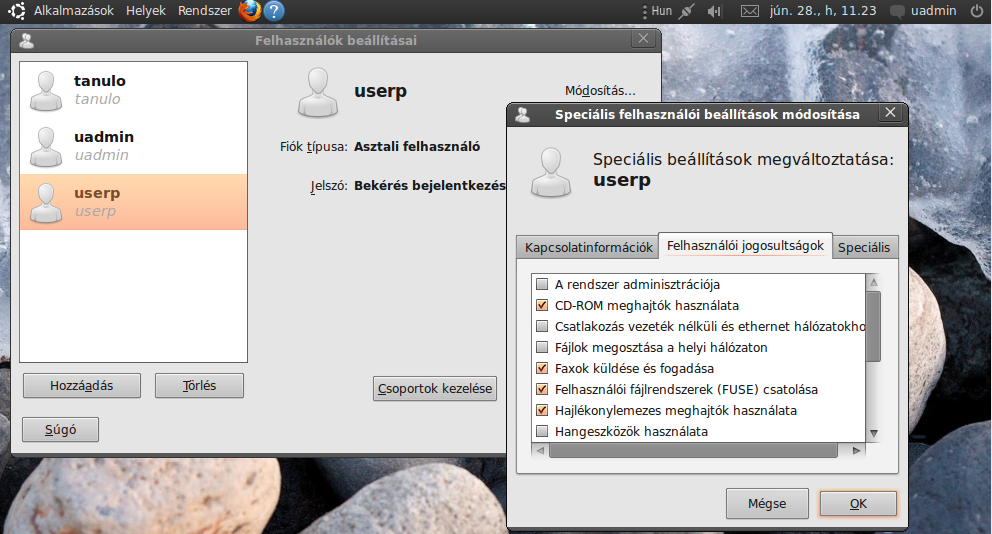
Task: Toggle 'Hangeszközök használata' checkbox
Action: coord(543,432)
